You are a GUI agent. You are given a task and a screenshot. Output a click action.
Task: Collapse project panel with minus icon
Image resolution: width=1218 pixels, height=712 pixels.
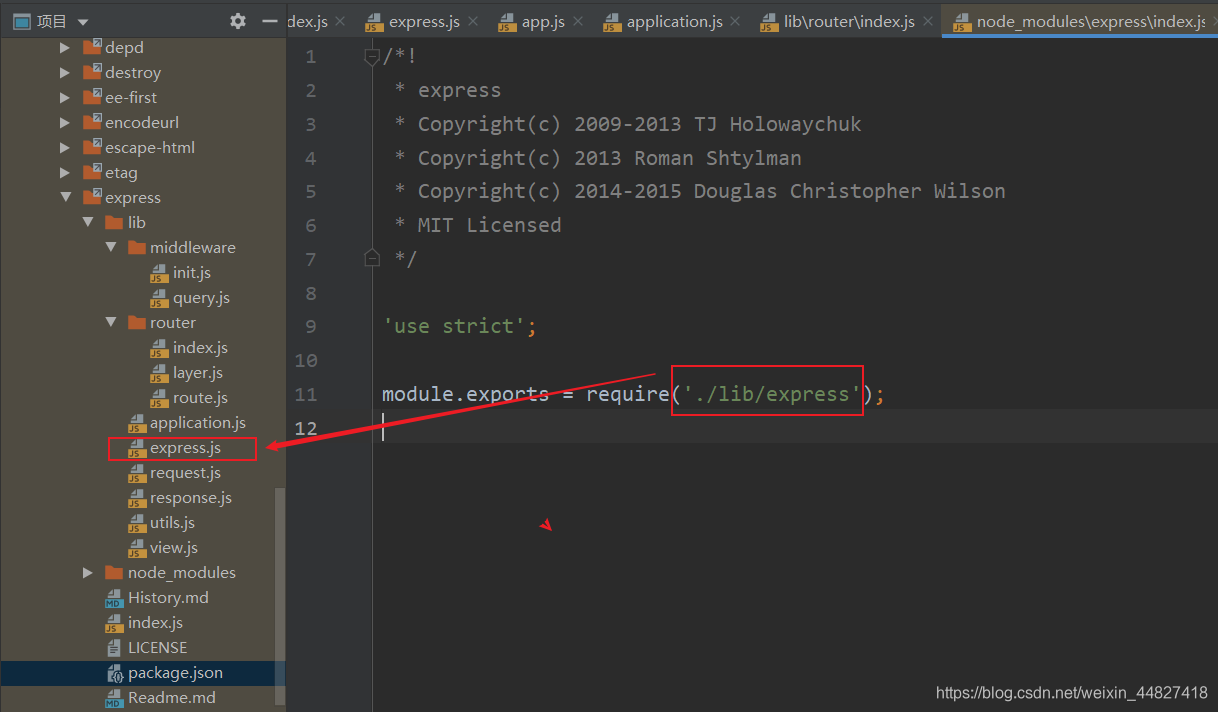pos(269,21)
